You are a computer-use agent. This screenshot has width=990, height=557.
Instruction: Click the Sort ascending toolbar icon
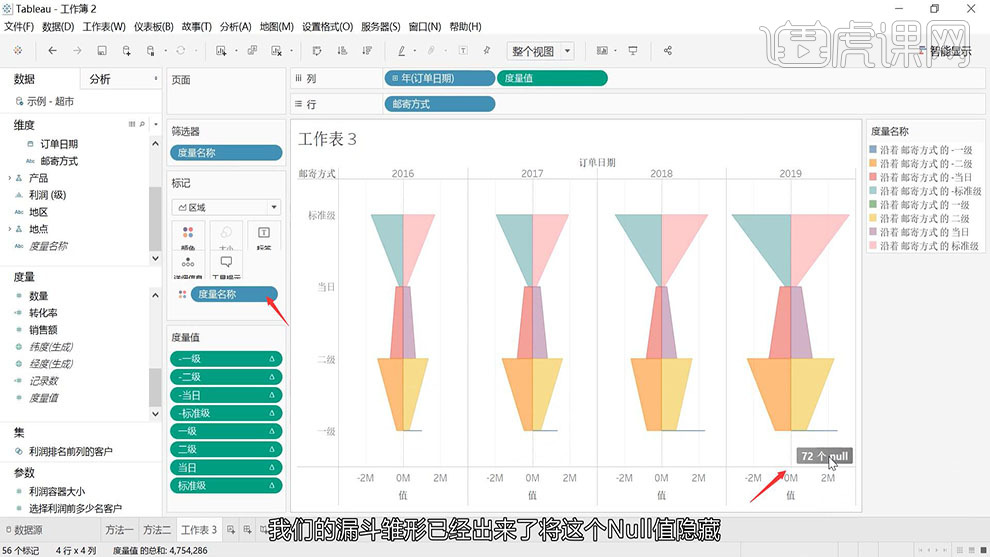point(342,51)
